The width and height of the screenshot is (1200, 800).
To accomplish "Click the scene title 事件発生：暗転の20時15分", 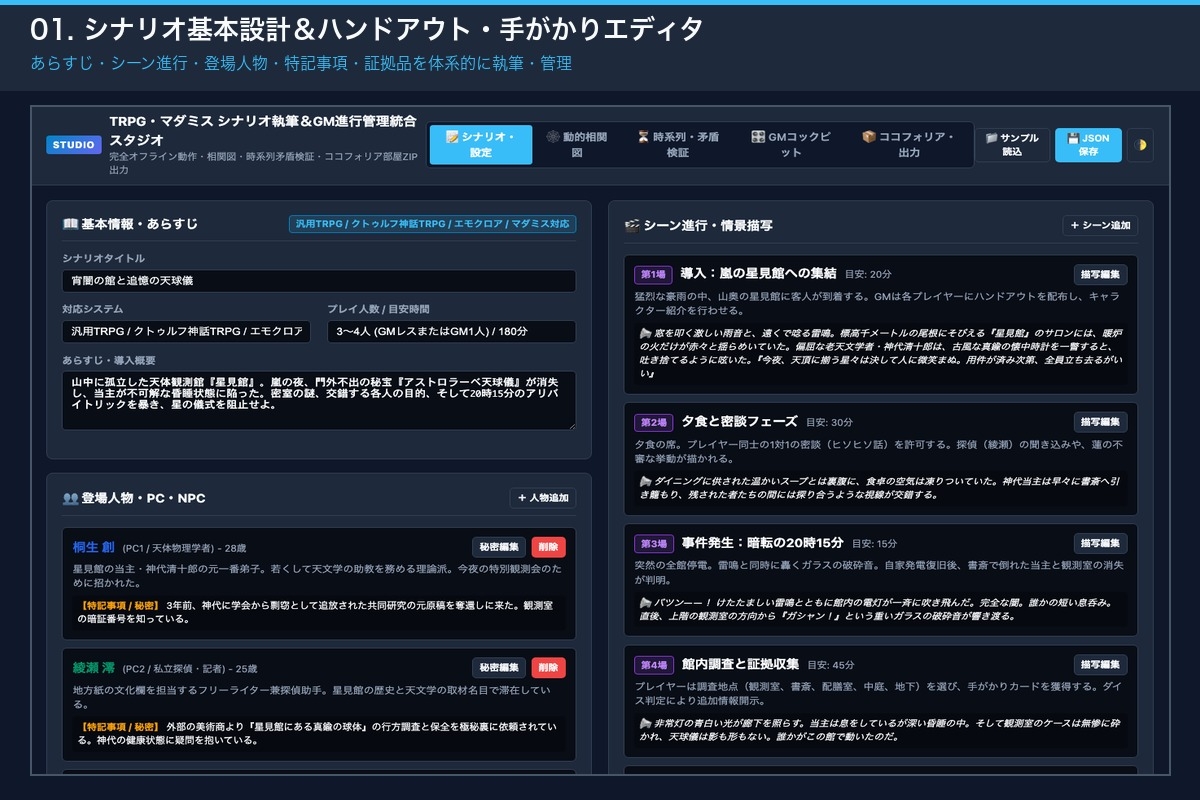I will coord(763,543).
